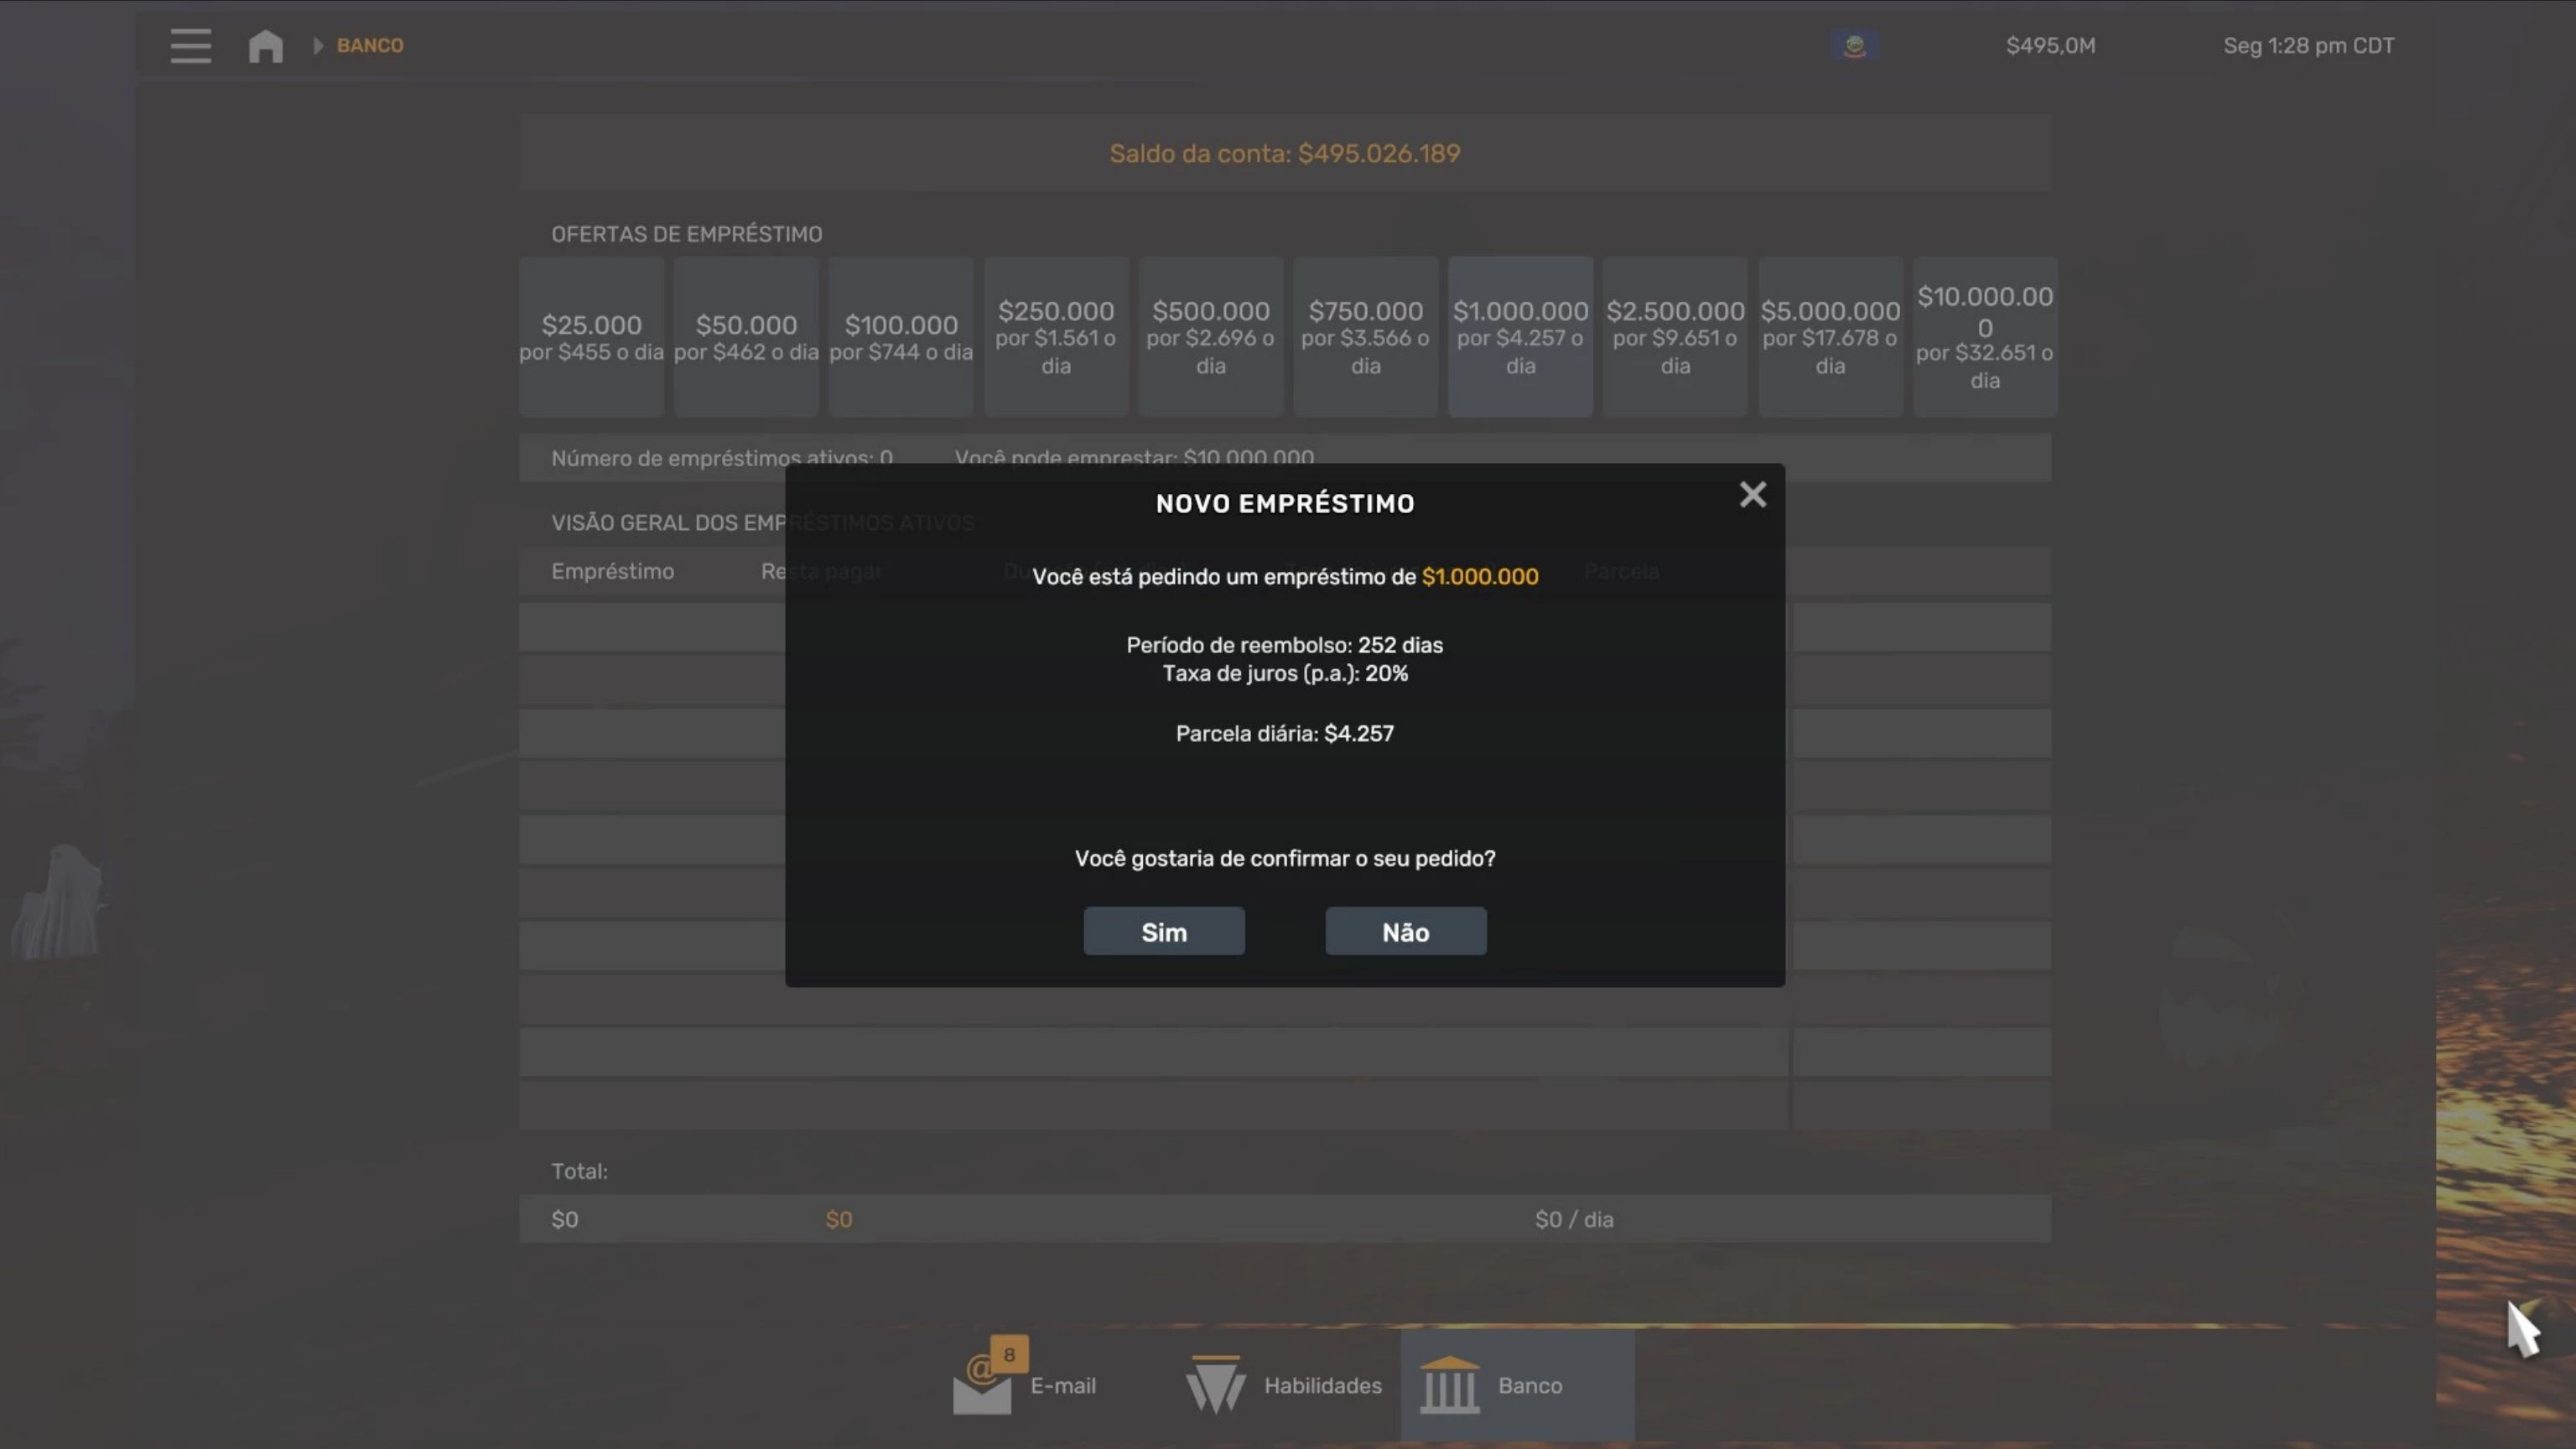Decline the loan with Não

click(1405, 931)
